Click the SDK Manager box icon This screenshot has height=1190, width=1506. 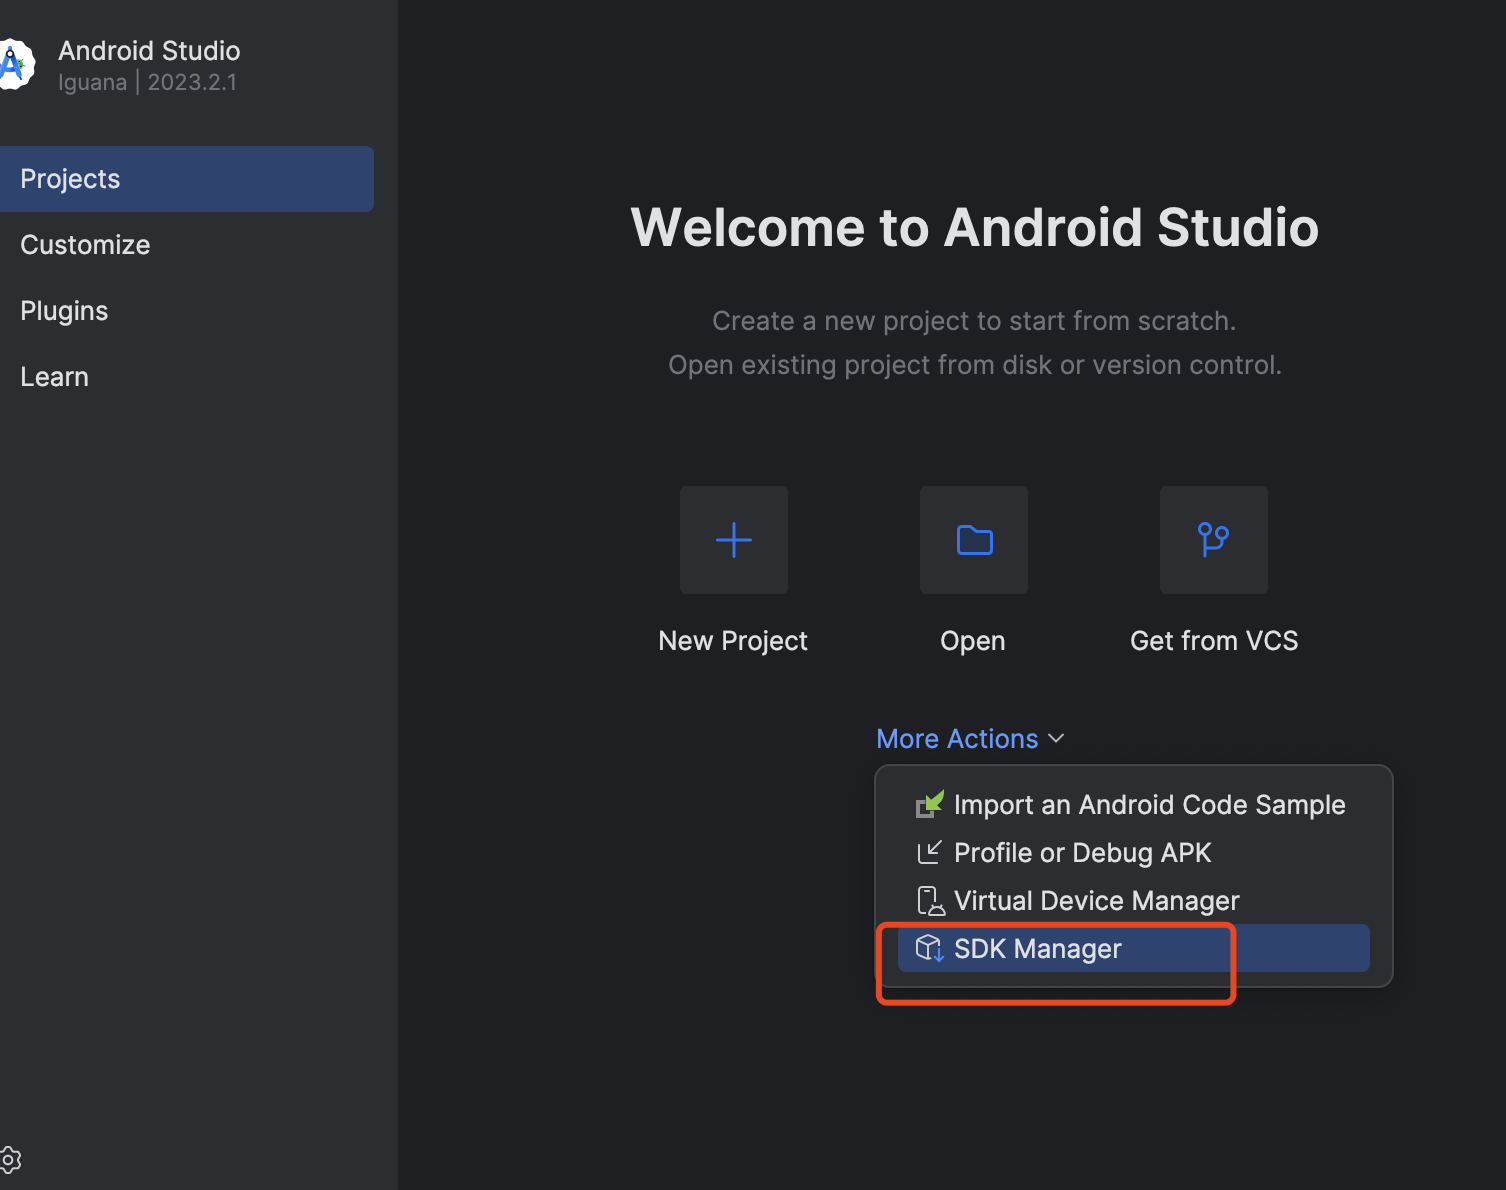point(930,948)
